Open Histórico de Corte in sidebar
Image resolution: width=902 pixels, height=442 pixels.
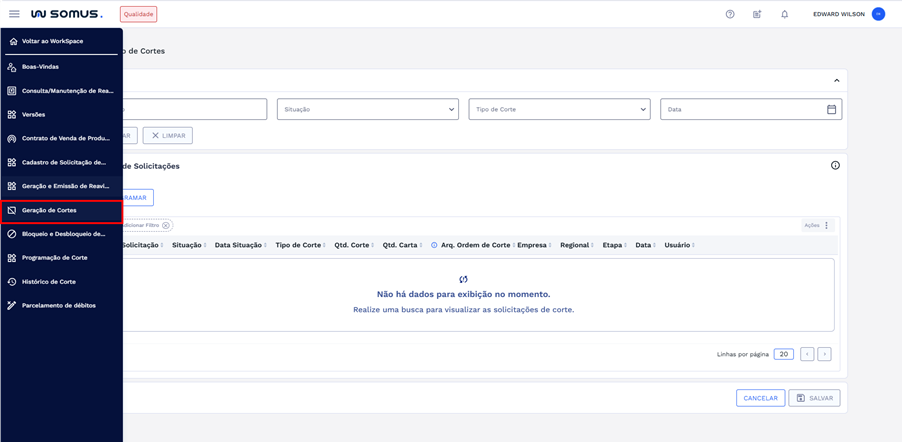coord(49,282)
